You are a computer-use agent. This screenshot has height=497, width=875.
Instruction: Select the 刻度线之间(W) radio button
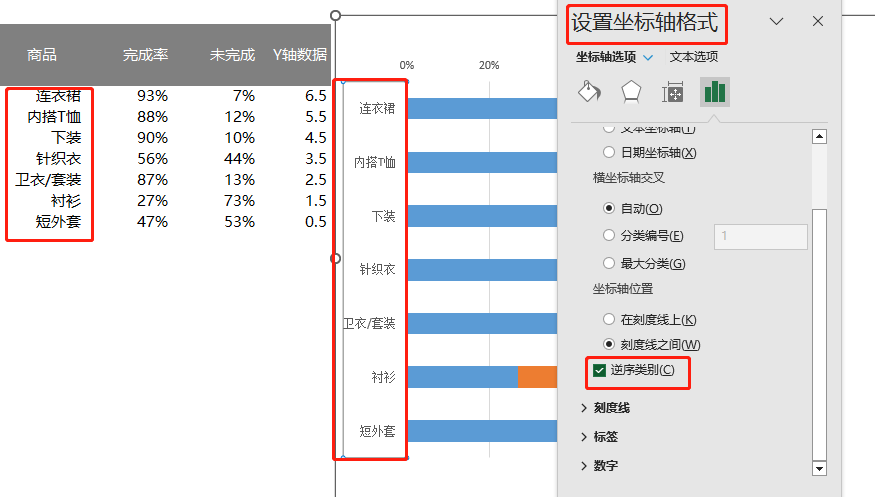pyautogui.click(x=609, y=344)
